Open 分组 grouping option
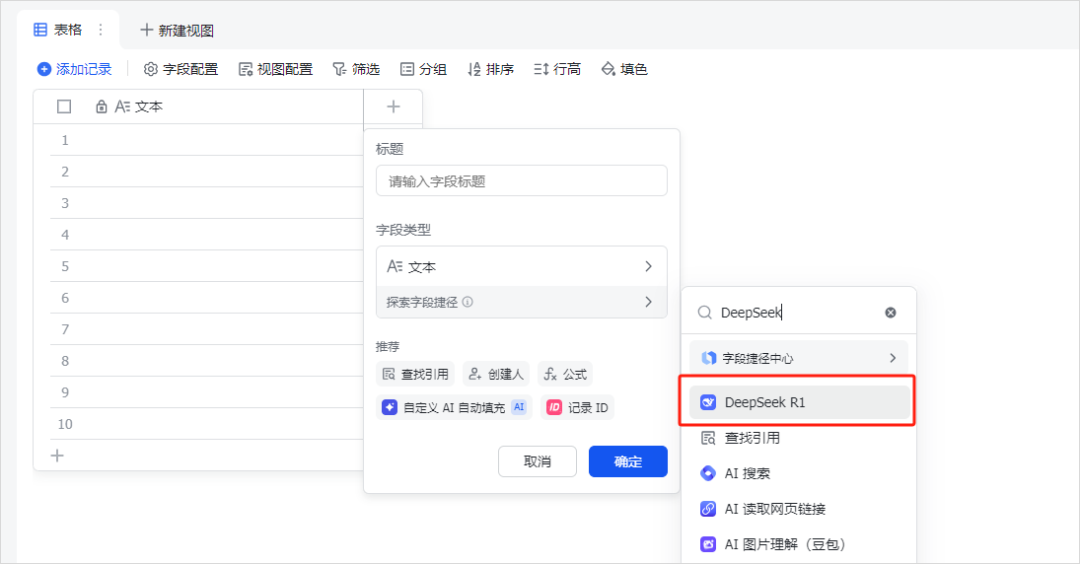The image size is (1080, 564). tap(424, 69)
